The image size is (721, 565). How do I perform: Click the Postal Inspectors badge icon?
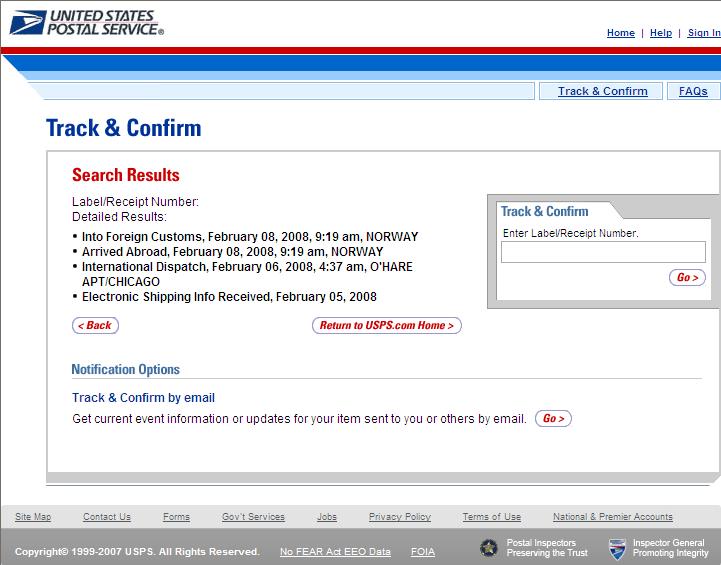pyautogui.click(x=488, y=548)
